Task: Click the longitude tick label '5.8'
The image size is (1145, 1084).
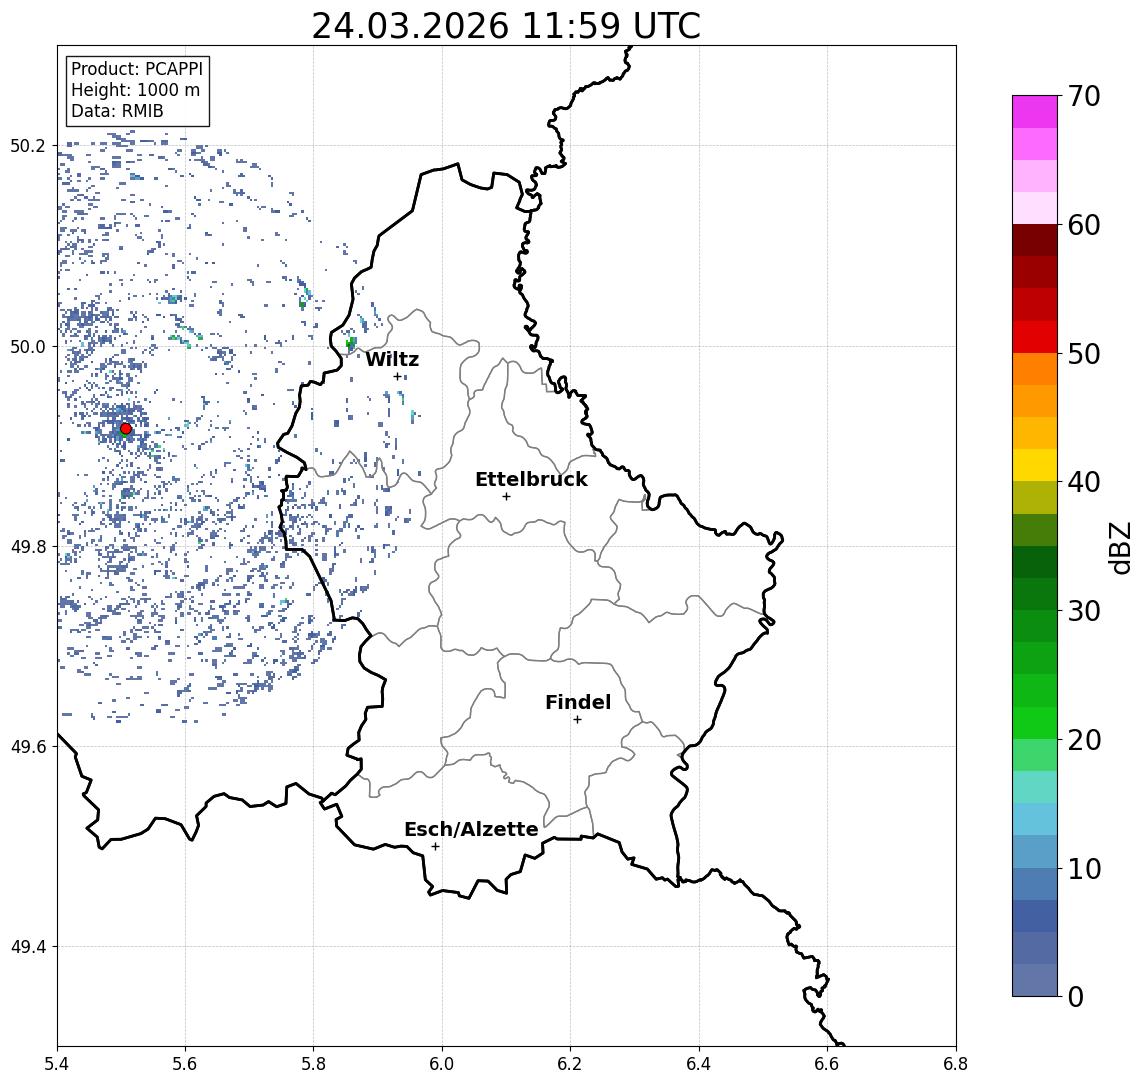Action: (x=313, y=1064)
